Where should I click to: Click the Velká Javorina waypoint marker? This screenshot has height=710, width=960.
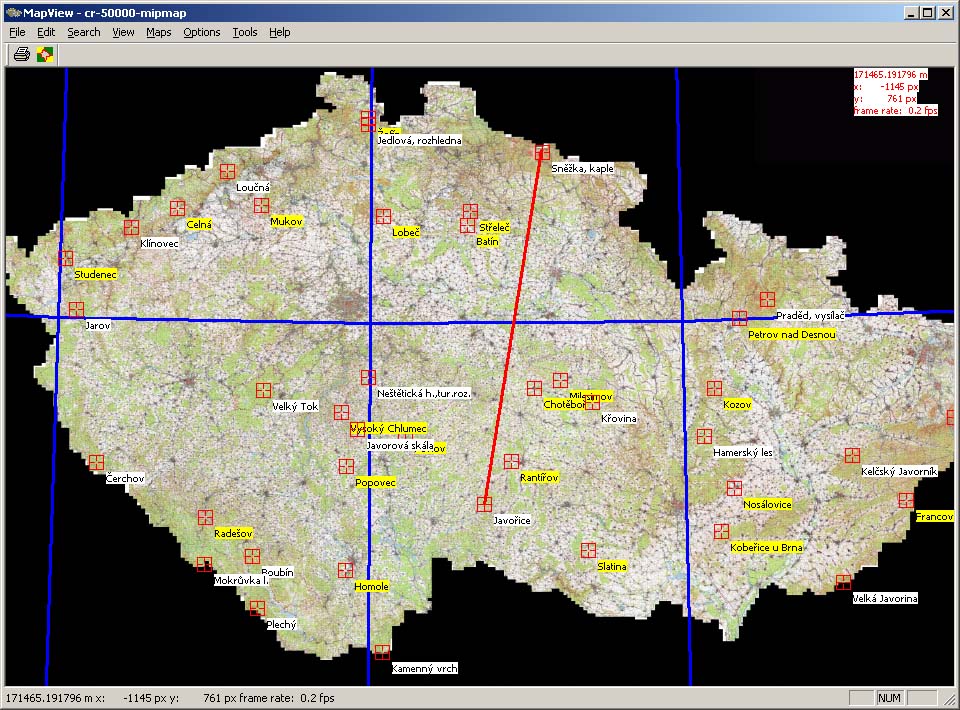point(843,582)
